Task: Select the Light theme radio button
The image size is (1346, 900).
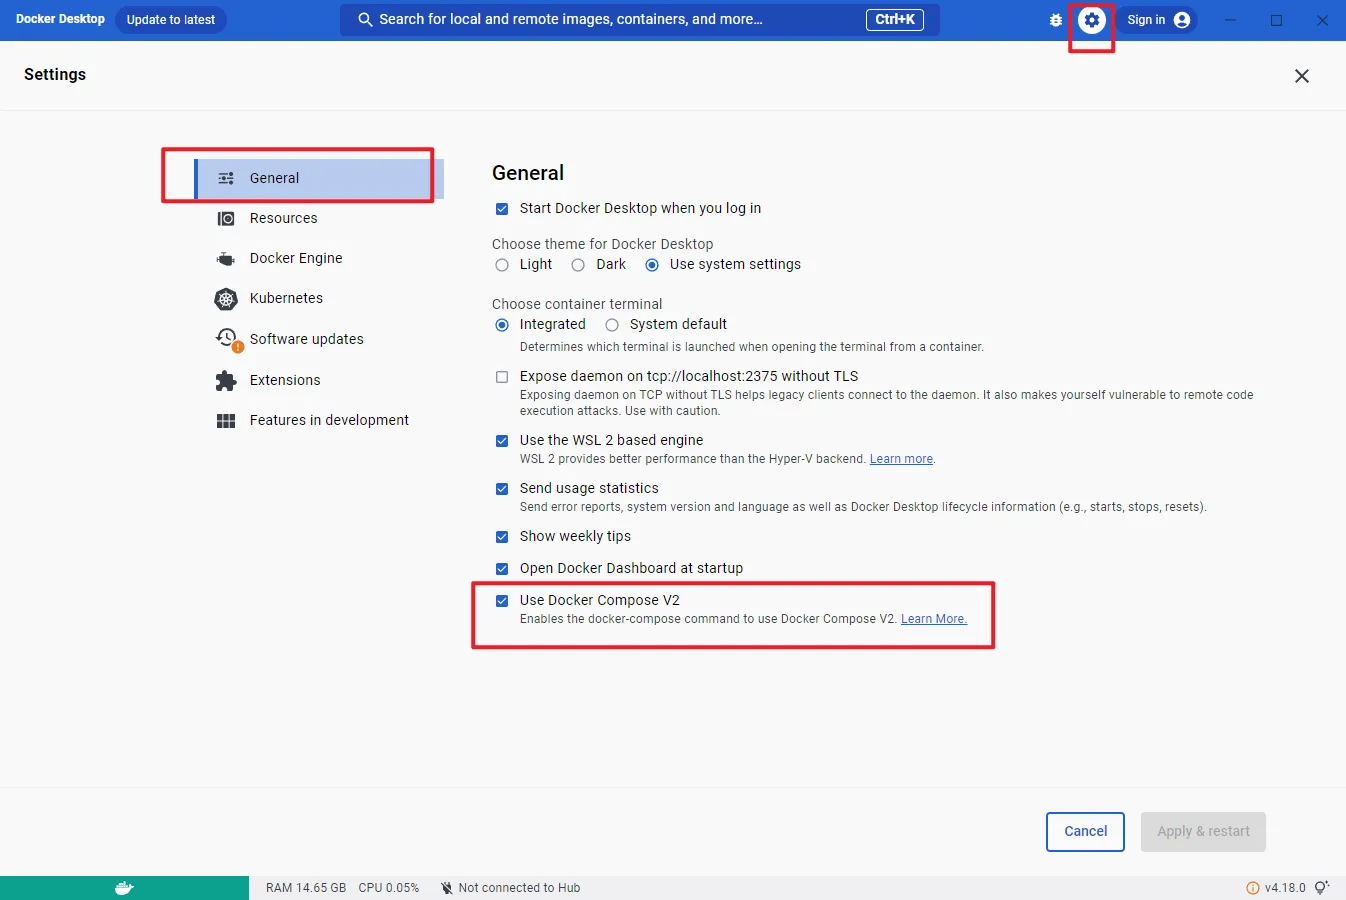Action: pos(502,265)
